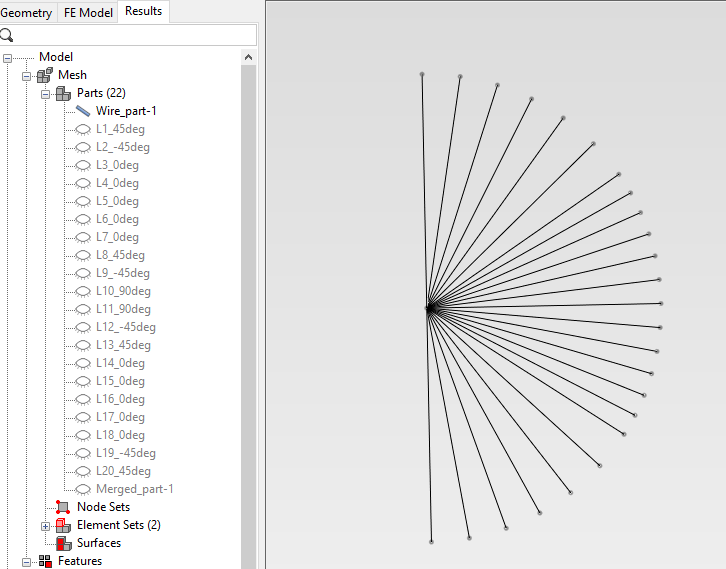Click the scroll-up arrow of the tree
The image size is (726, 569).
tap(249, 57)
